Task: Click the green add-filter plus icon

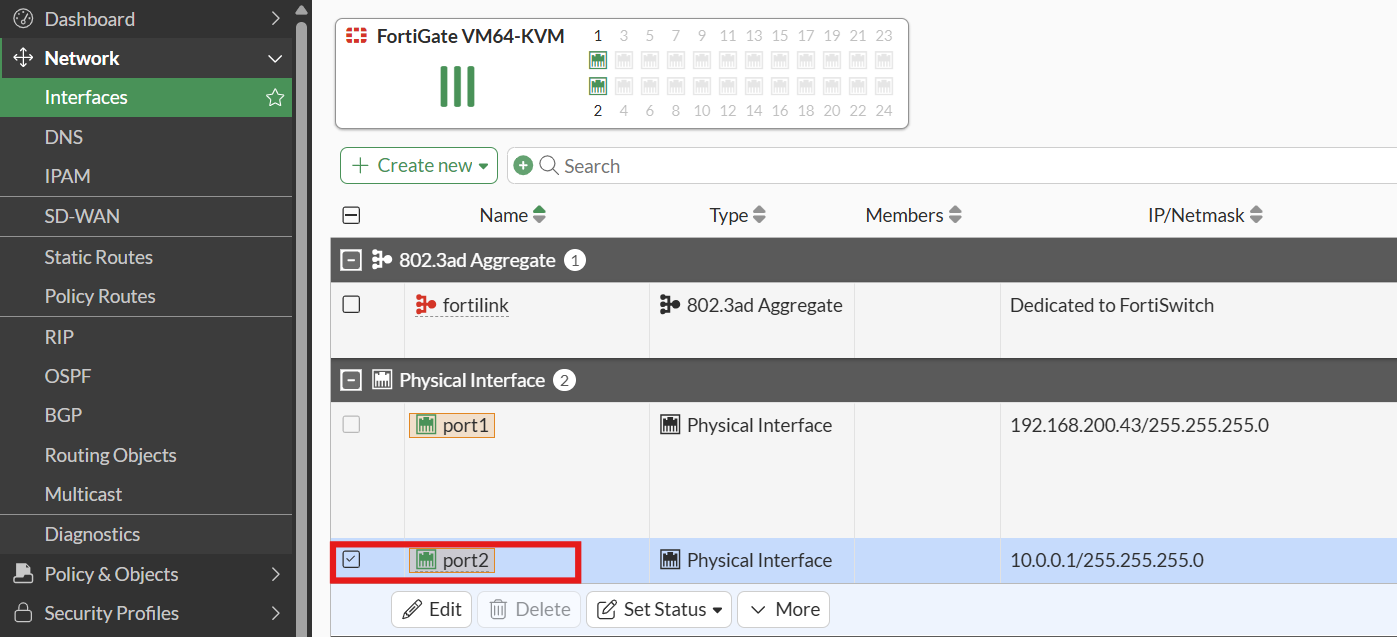Action: (523, 165)
